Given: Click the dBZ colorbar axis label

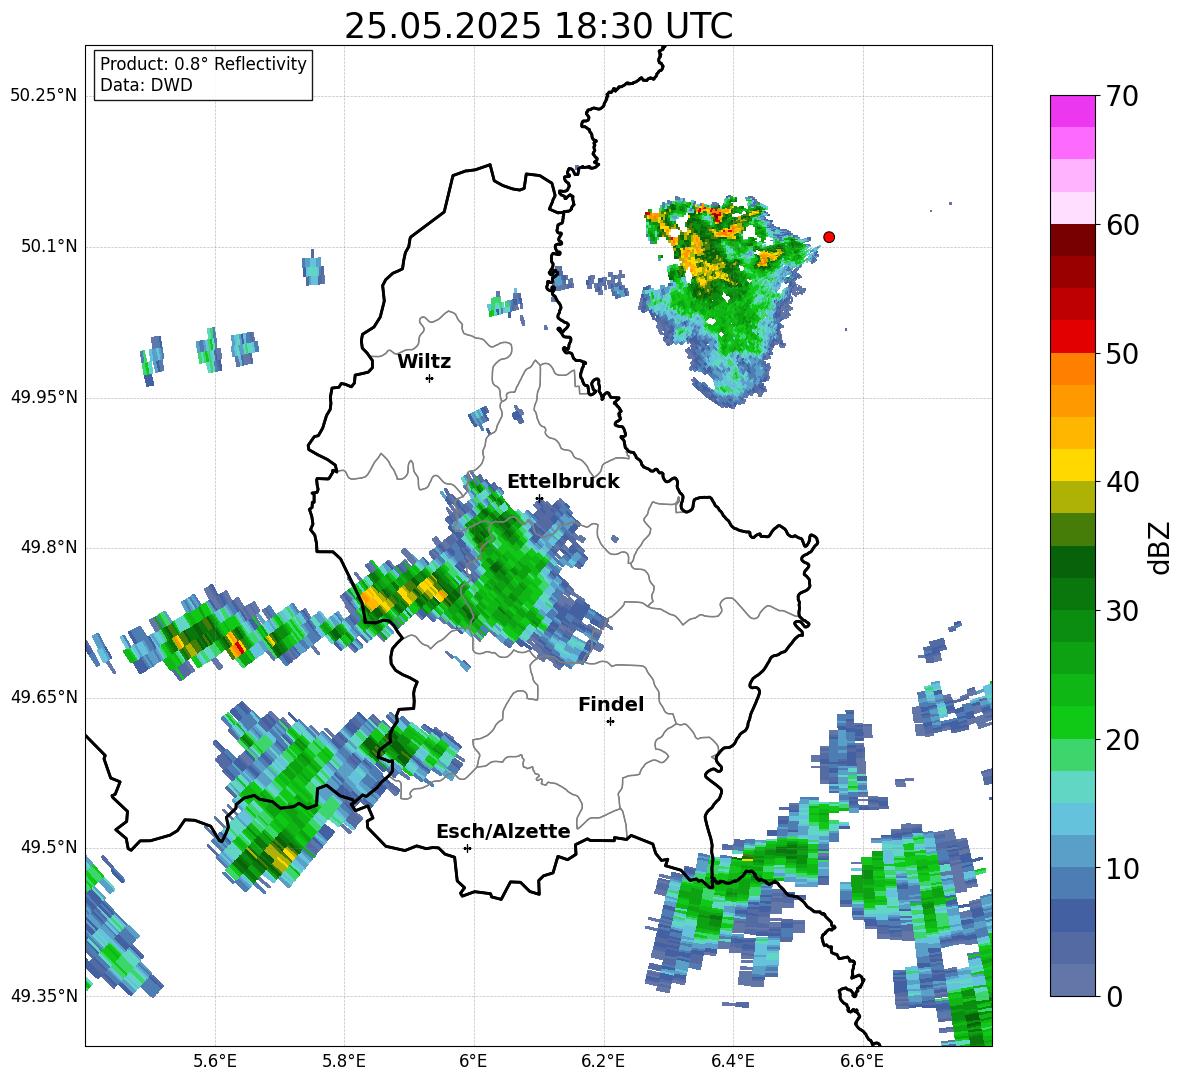Looking at the screenshot, I should tap(1161, 547).
